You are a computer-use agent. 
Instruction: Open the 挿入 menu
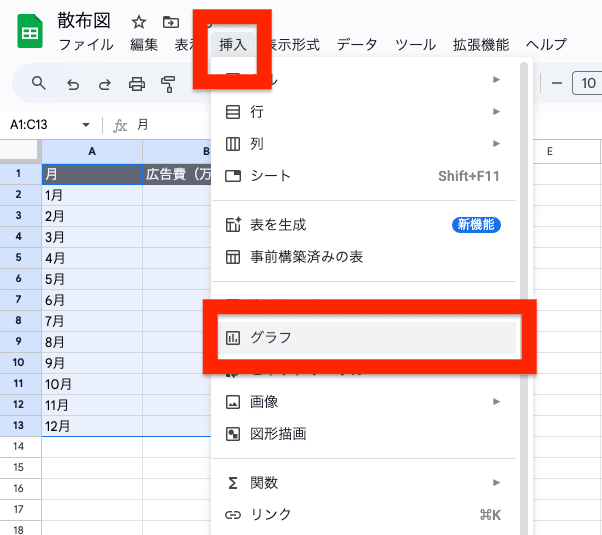pyautogui.click(x=233, y=45)
